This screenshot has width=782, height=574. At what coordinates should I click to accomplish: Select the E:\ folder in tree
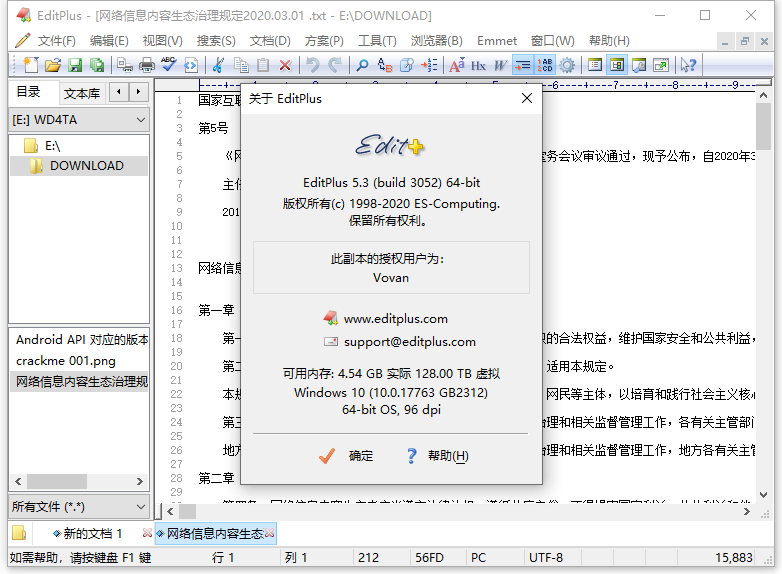tap(52, 146)
